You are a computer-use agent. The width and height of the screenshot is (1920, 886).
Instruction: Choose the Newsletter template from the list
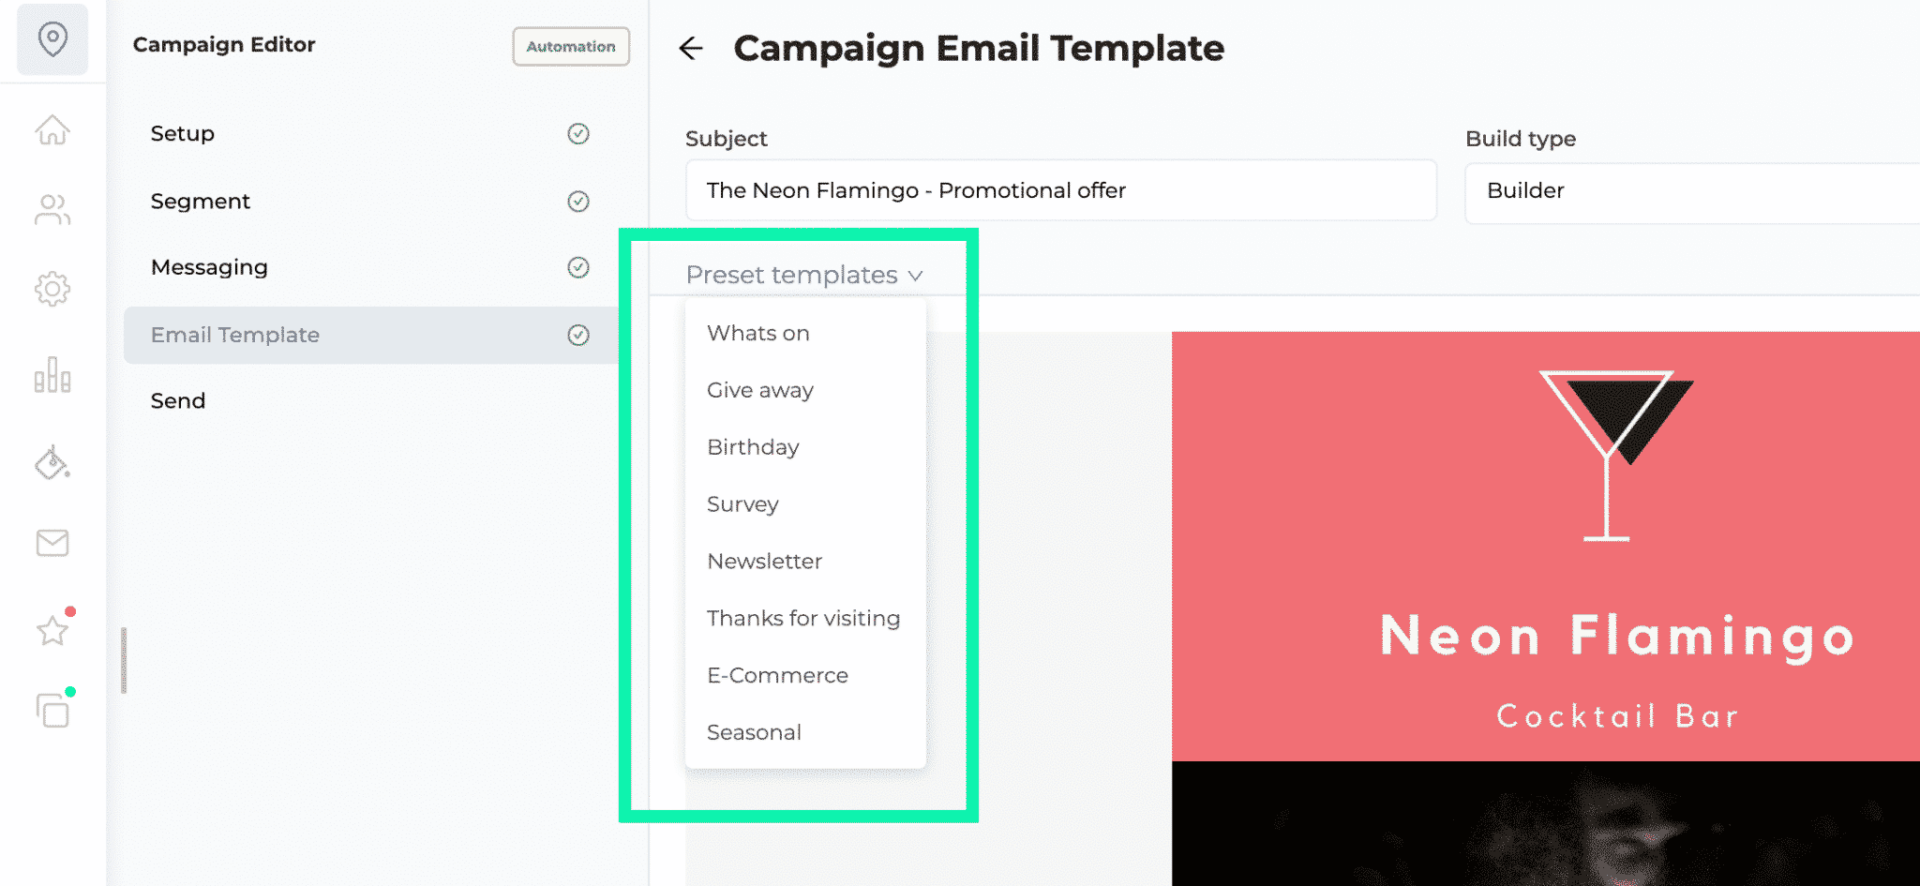(x=764, y=561)
